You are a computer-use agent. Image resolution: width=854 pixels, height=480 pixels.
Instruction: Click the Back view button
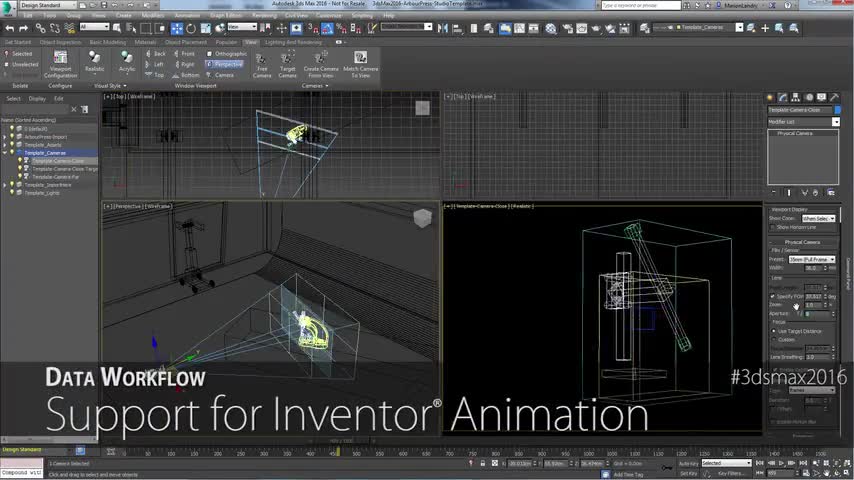[156, 54]
